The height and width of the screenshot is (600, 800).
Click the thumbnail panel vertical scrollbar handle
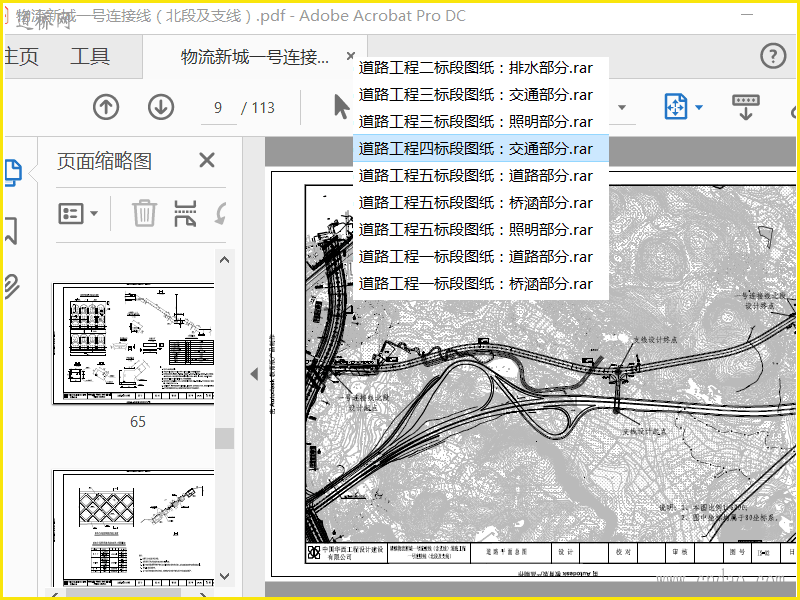point(225,438)
